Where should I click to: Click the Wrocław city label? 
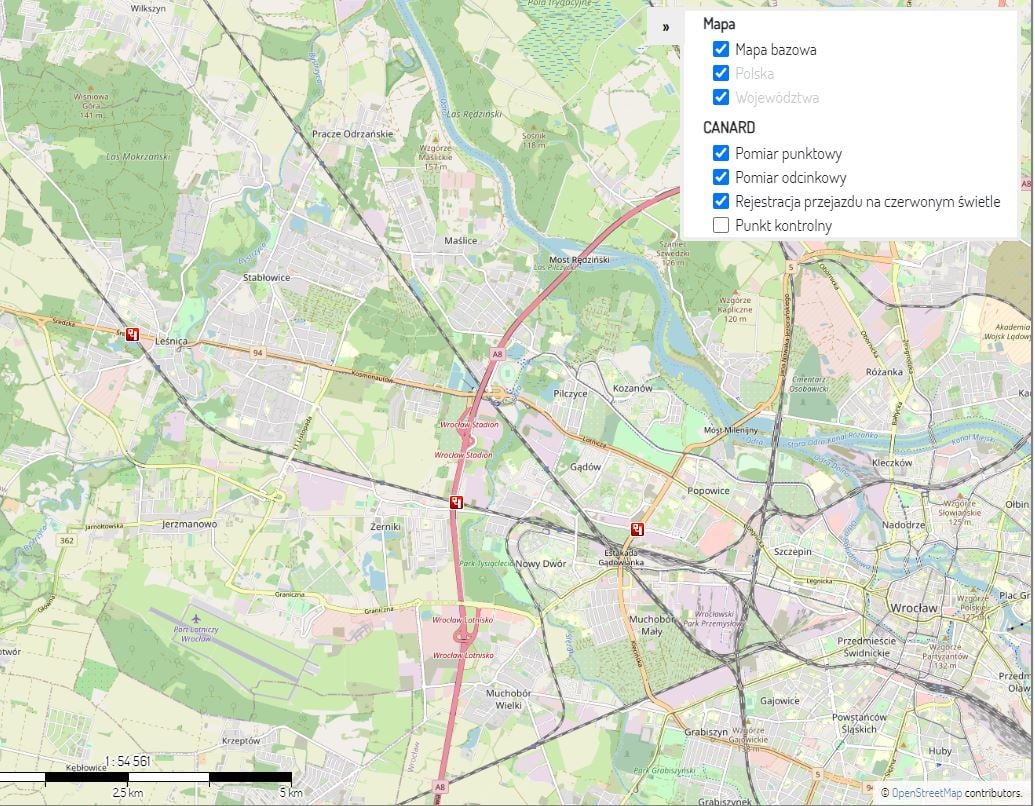tap(914, 607)
